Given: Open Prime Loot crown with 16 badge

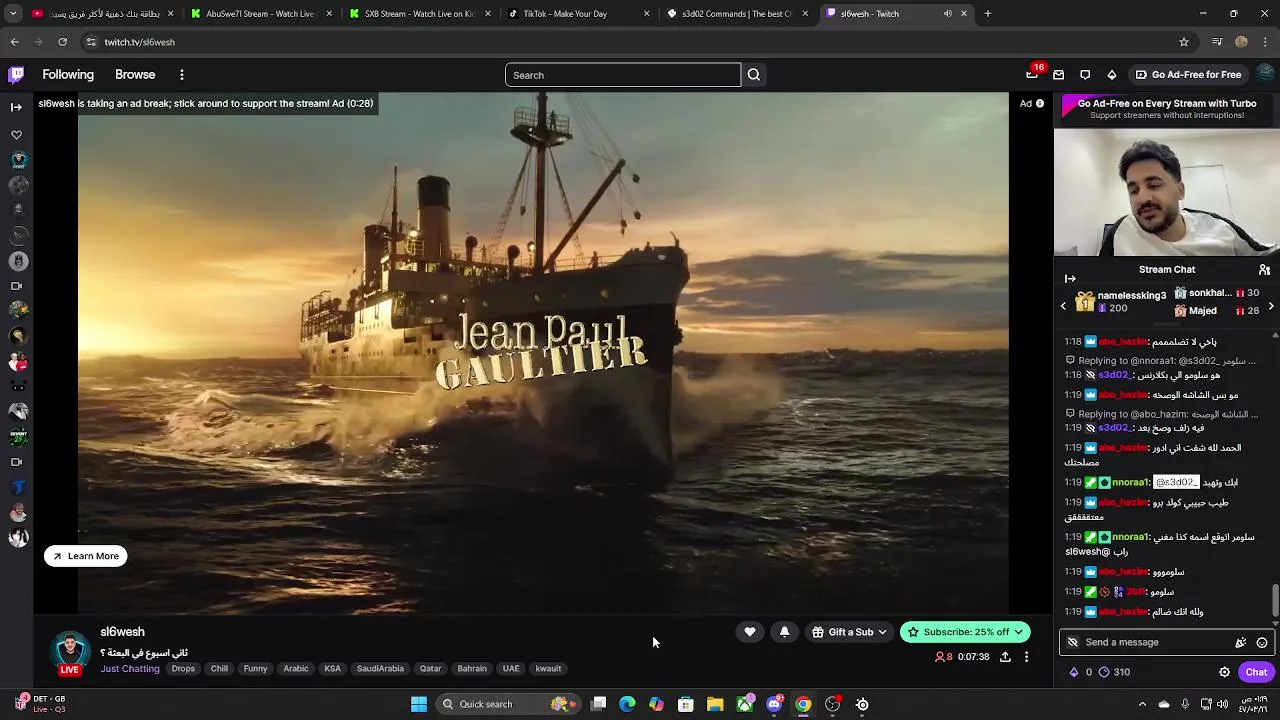Looking at the screenshot, I should pyautogui.click(x=1032, y=74).
